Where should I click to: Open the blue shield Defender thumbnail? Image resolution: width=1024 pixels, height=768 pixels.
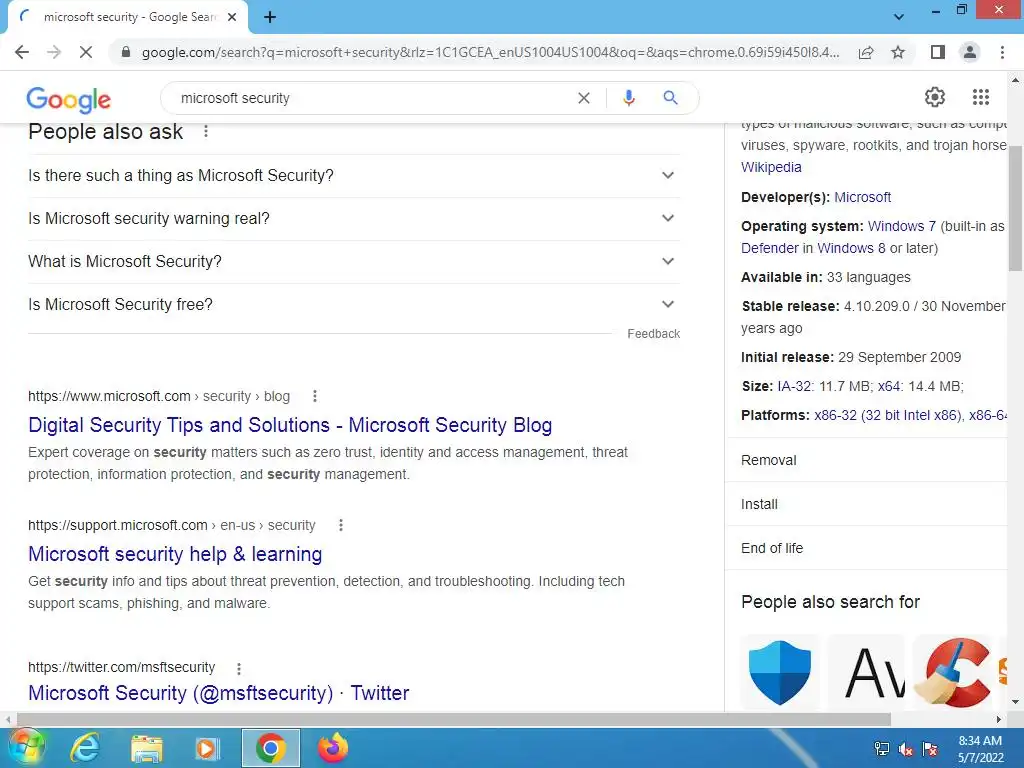click(779, 673)
